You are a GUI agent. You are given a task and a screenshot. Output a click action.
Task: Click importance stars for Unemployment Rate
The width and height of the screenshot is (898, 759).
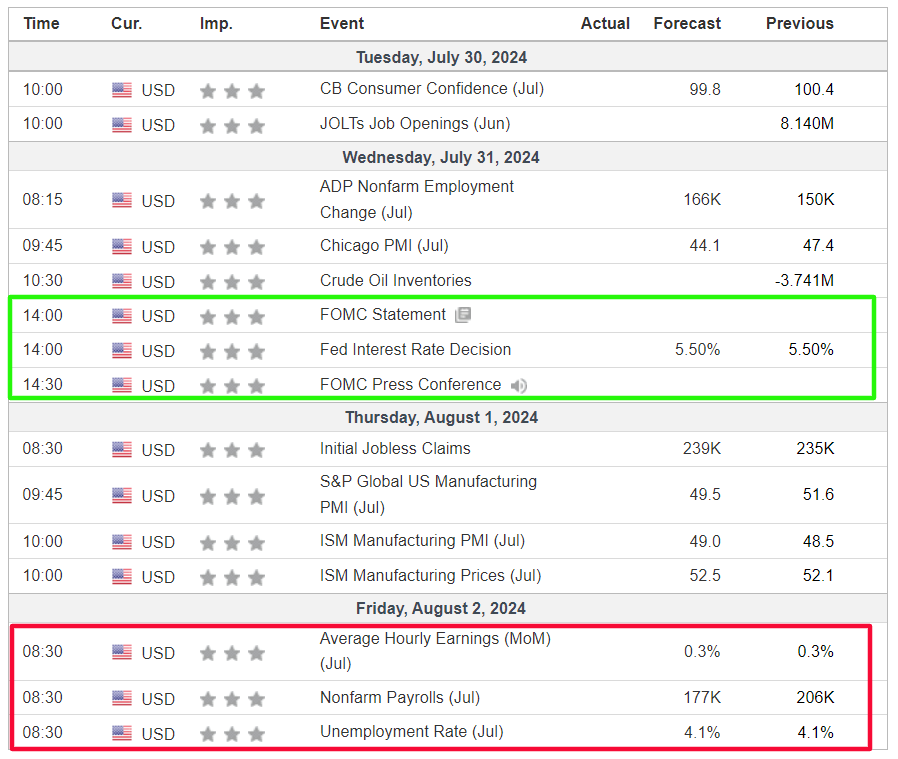pos(233,733)
